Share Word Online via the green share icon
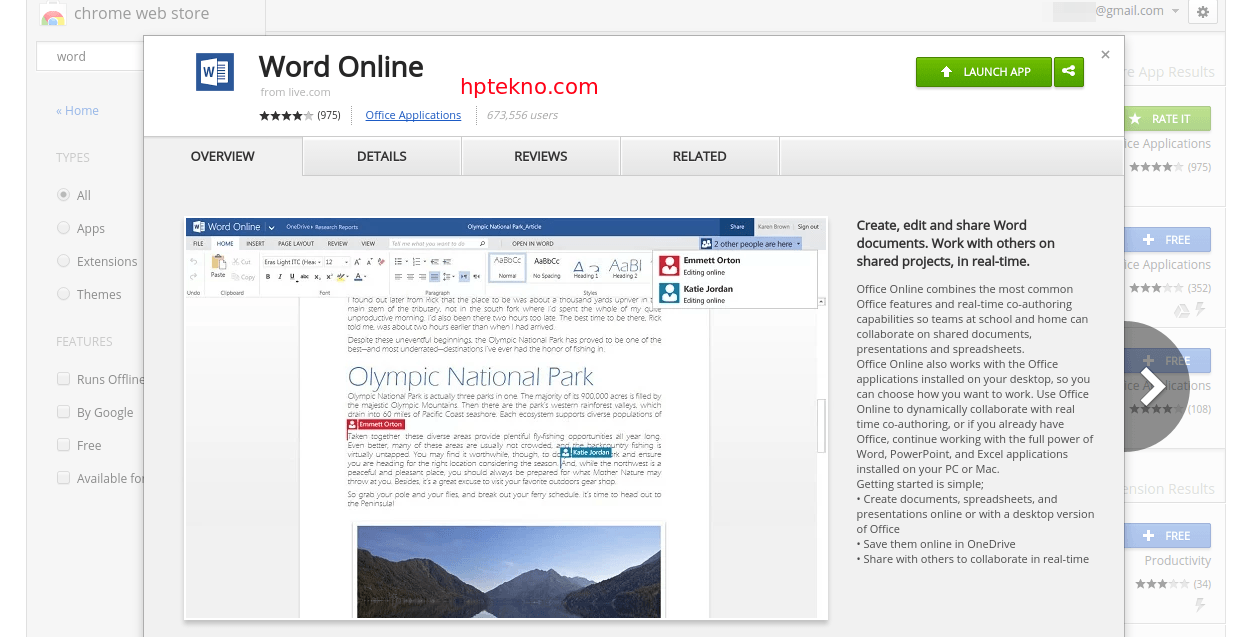 tap(1069, 72)
